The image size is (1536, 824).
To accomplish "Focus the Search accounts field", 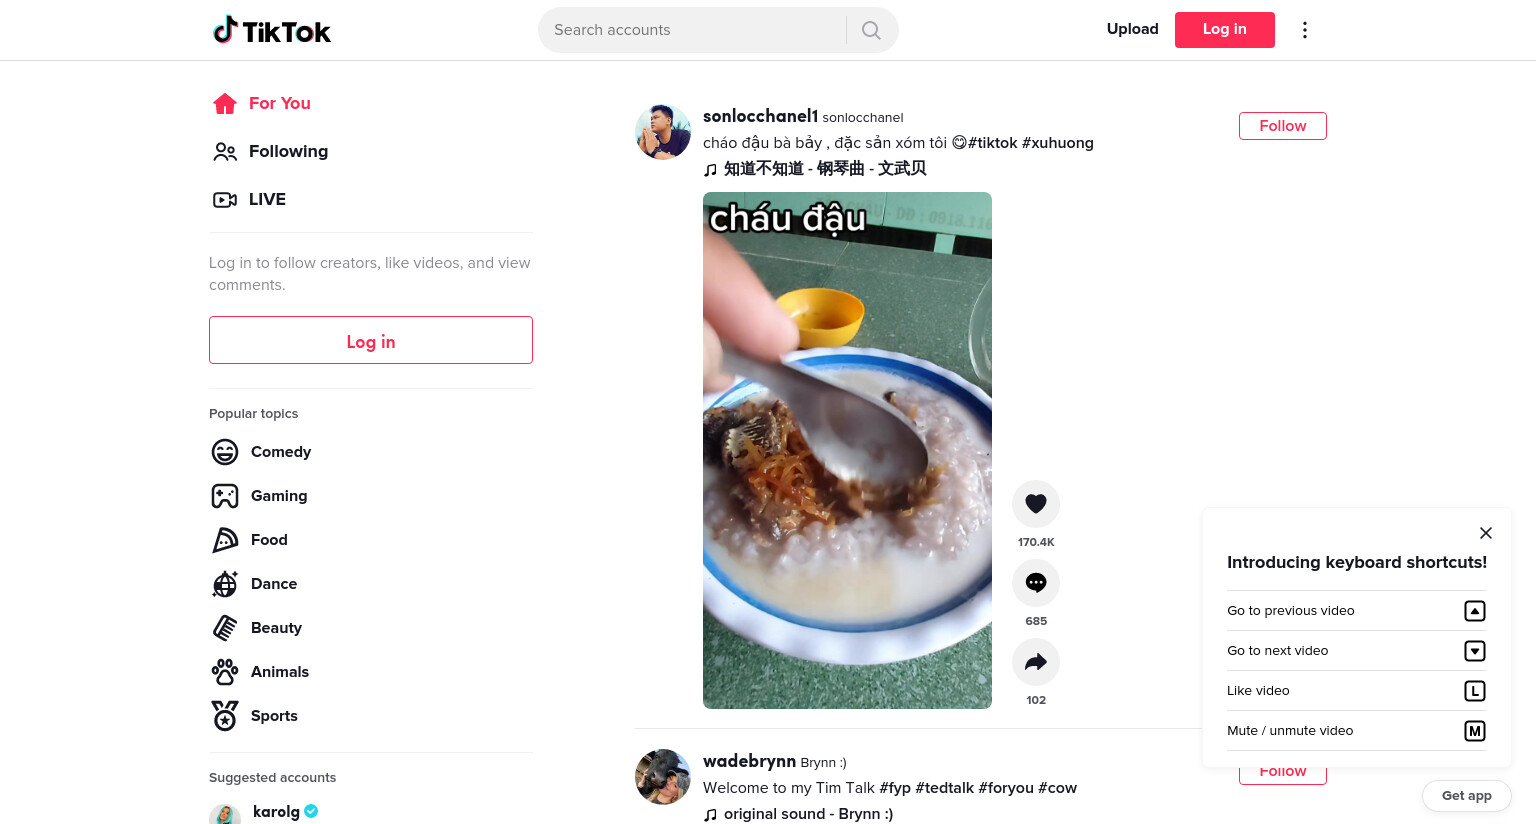I will click(693, 30).
